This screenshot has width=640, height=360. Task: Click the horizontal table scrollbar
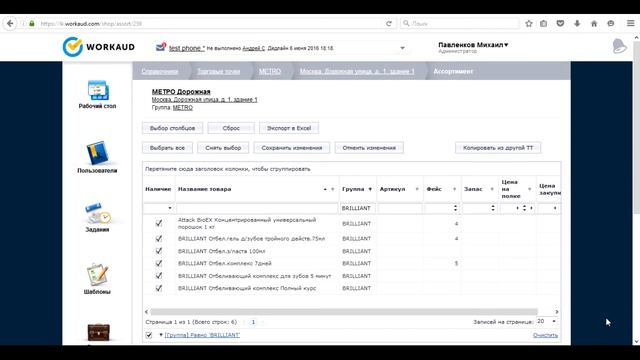click(x=344, y=312)
